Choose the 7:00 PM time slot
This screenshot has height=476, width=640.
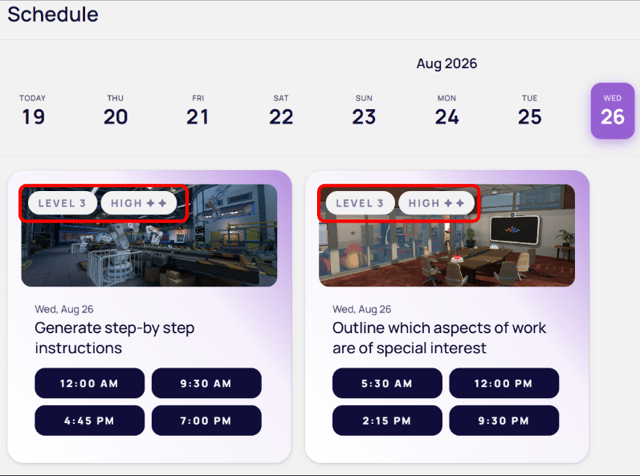[207, 420]
